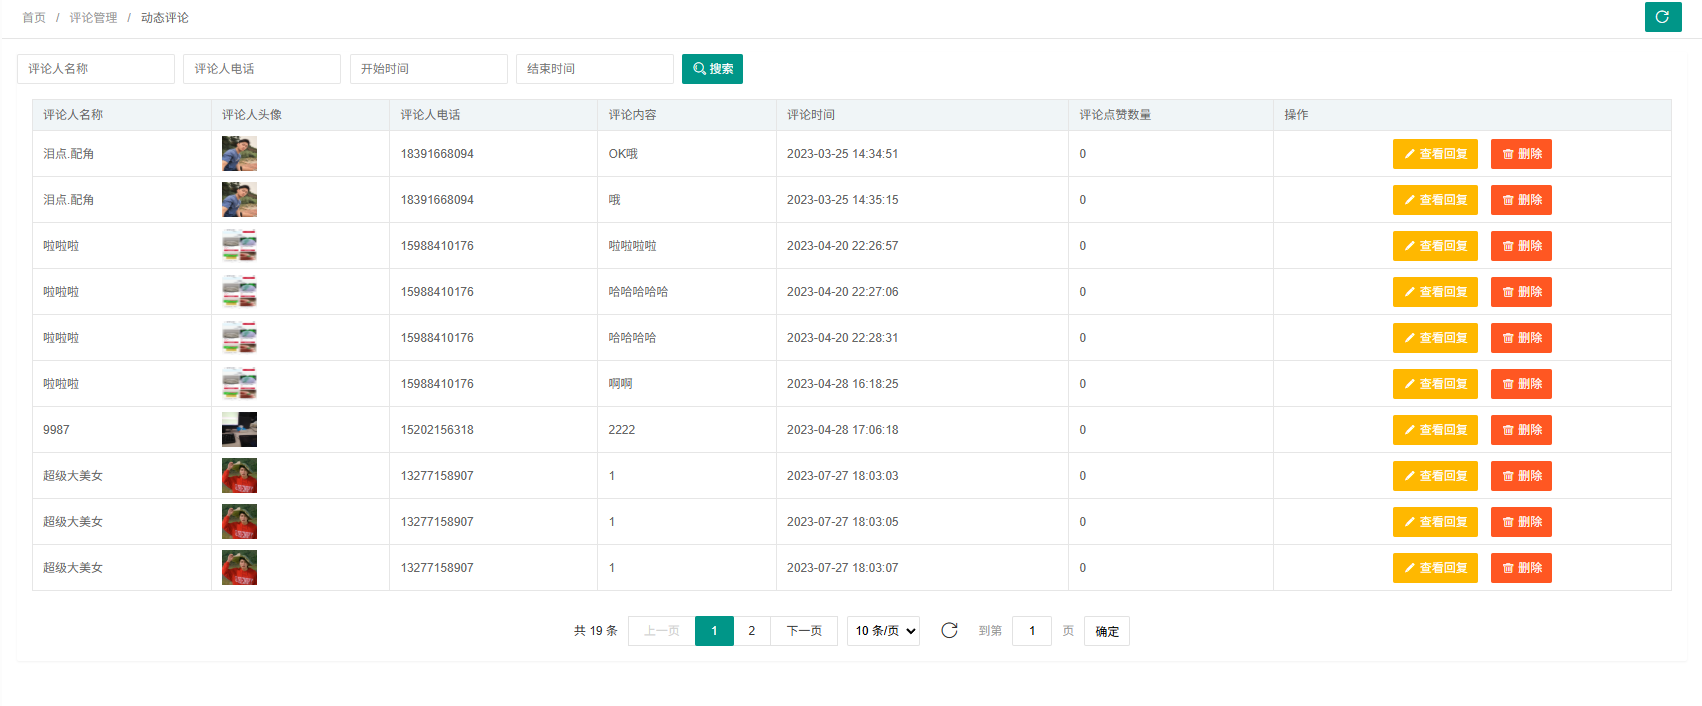Screen dimensions: 1702x706
Task: View replies for comment 哈哈哈哈哈
Action: 1434,292
